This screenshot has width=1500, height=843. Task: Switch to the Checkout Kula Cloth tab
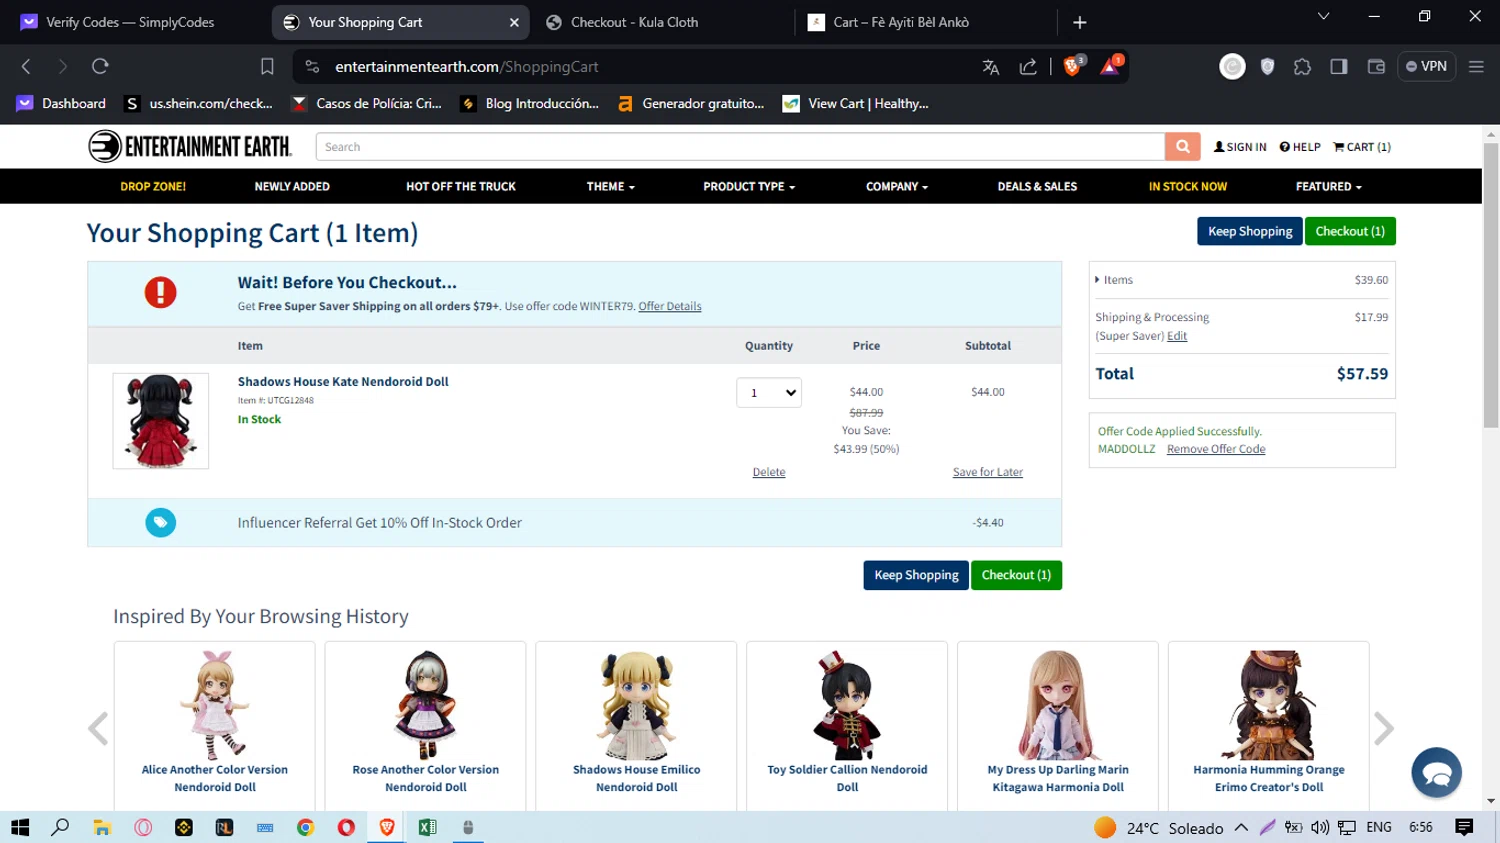click(x=666, y=22)
